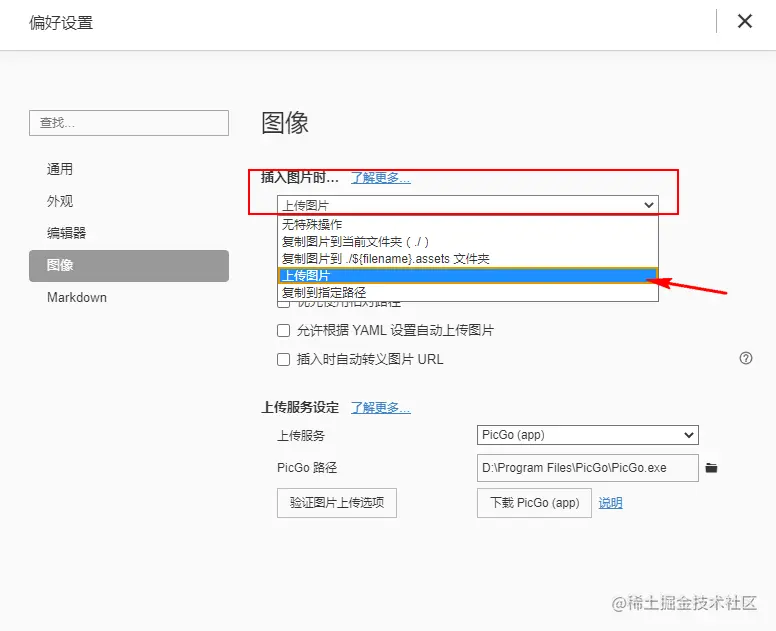Viewport: 776px width, 631px height.
Task: Open 了解更多 link beside 上传服务设定
Action: tap(381, 407)
